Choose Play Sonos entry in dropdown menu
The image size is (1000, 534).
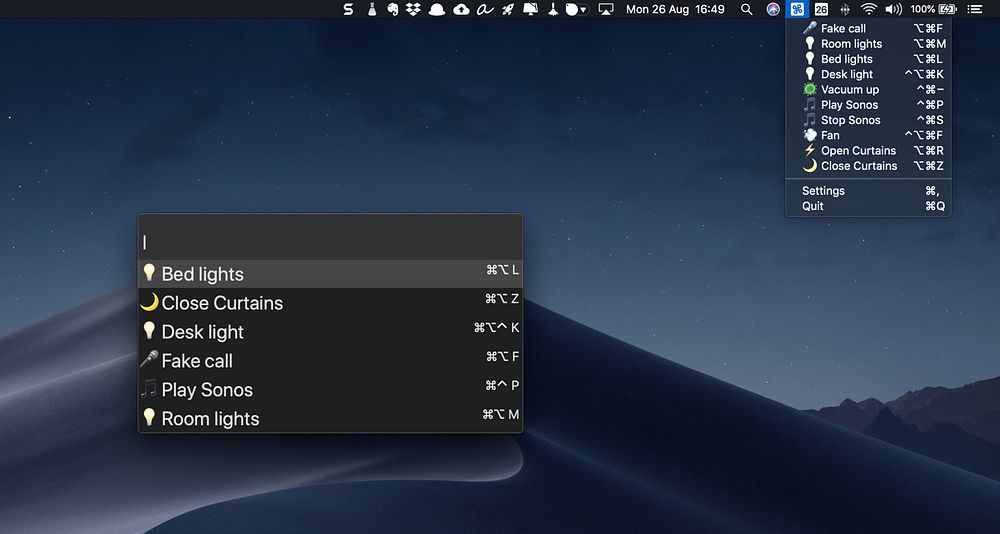point(868,105)
